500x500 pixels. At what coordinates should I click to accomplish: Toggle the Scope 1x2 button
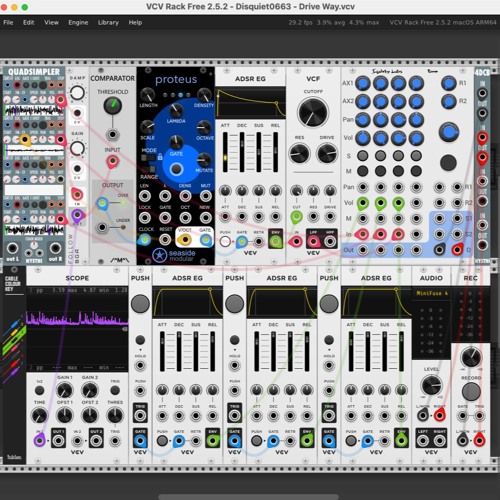(39, 390)
